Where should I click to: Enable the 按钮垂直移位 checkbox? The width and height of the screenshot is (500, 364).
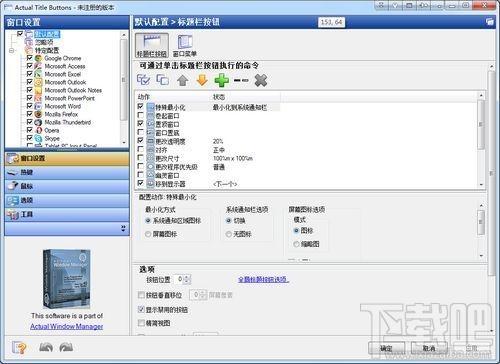click(x=141, y=295)
